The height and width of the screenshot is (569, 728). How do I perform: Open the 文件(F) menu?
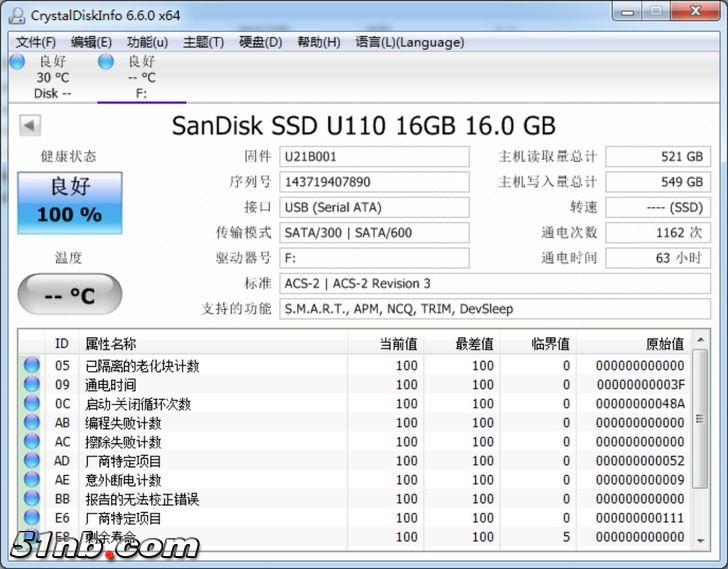(36, 42)
